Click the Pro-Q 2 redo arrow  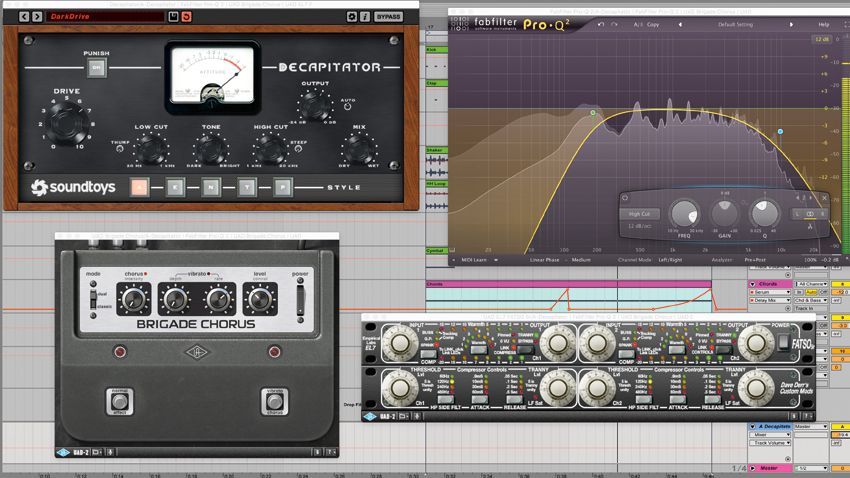click(614, 24)
